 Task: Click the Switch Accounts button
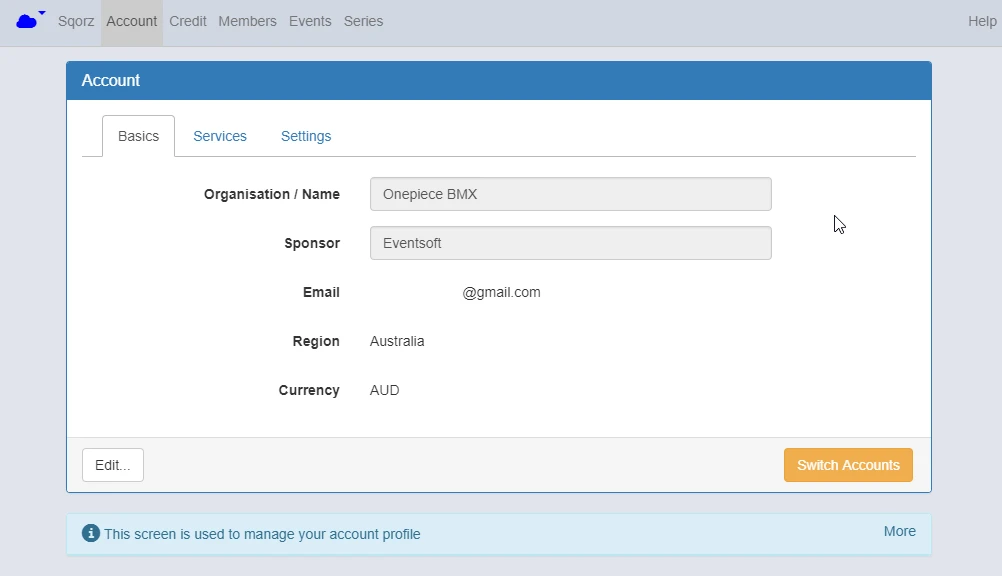click(x=848, y=465)
